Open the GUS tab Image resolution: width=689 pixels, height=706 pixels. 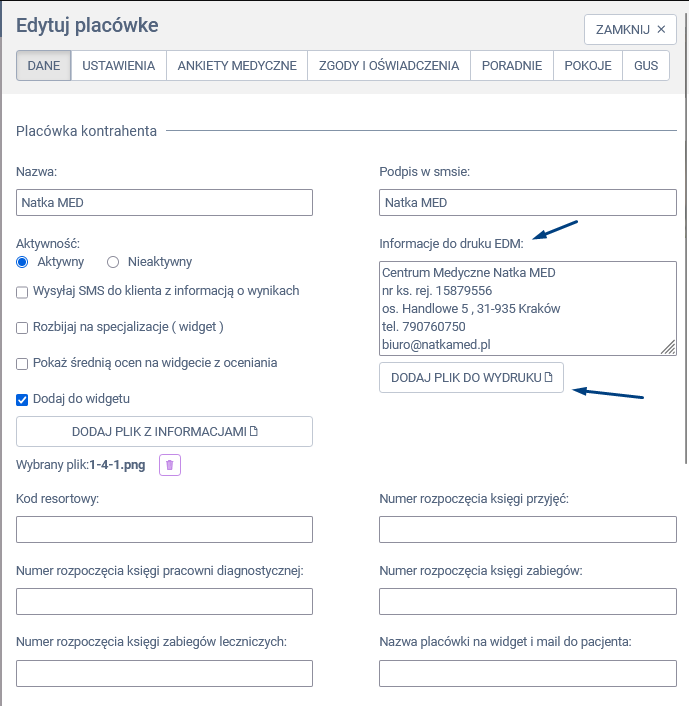coord(645,66)
